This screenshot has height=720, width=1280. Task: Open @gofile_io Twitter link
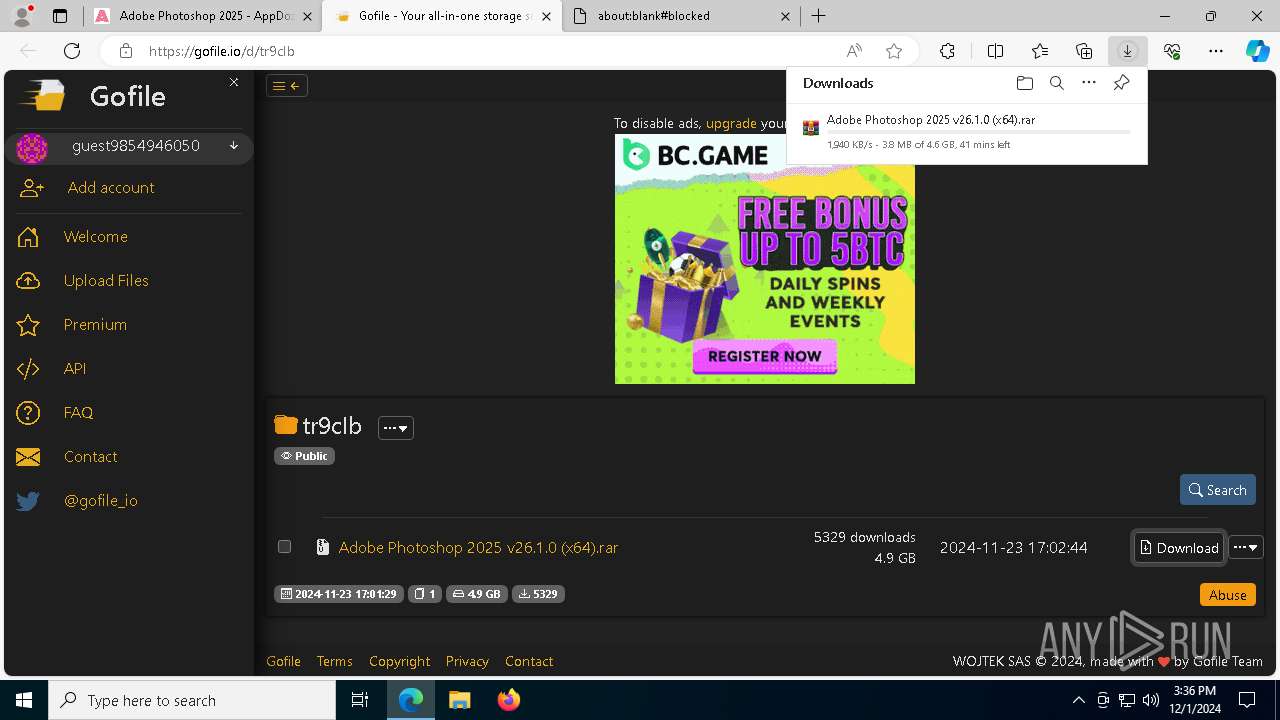tap(101, 501)
